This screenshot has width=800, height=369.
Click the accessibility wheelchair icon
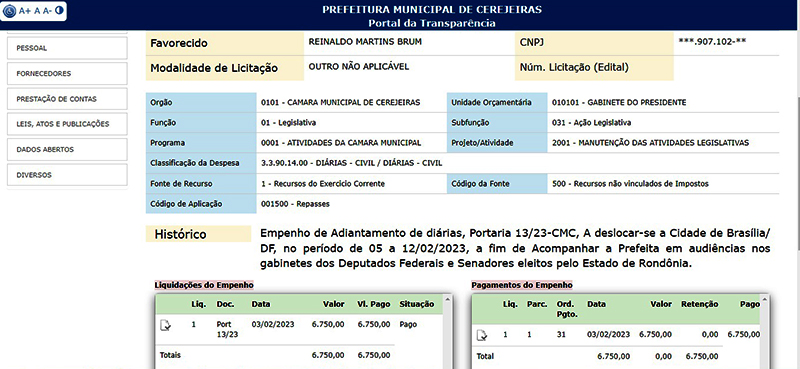(10, 11)
